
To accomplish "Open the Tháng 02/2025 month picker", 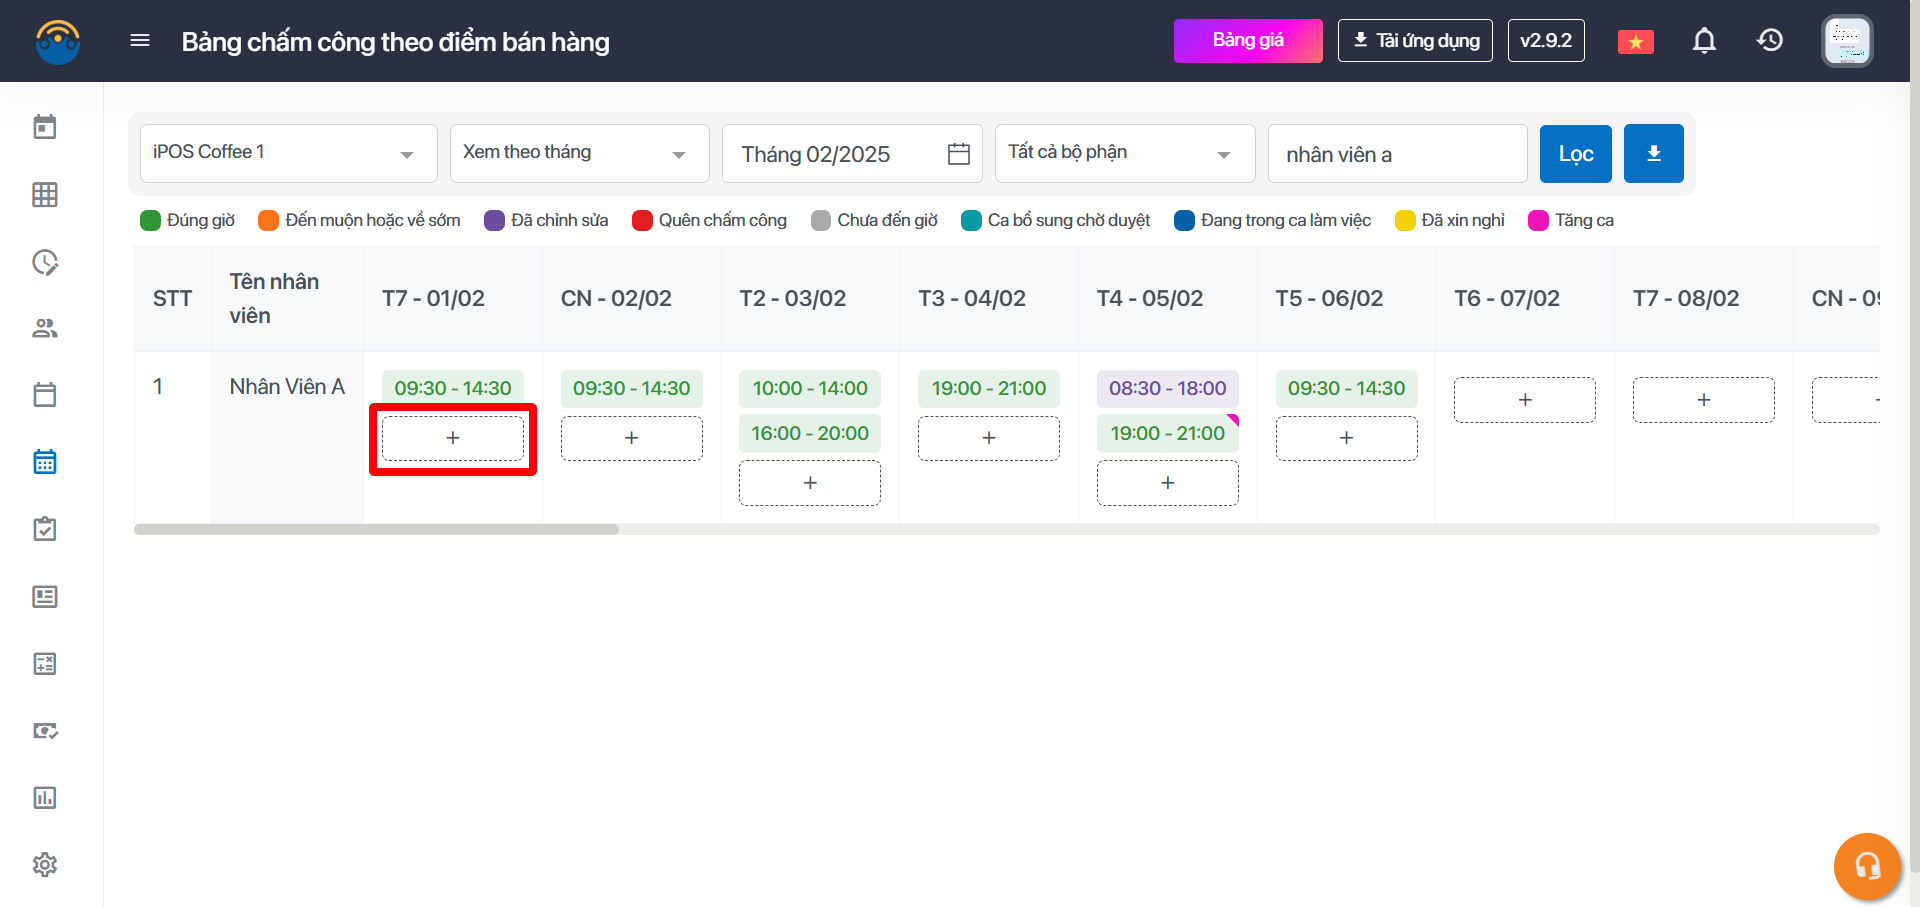I will click(853, 154).
